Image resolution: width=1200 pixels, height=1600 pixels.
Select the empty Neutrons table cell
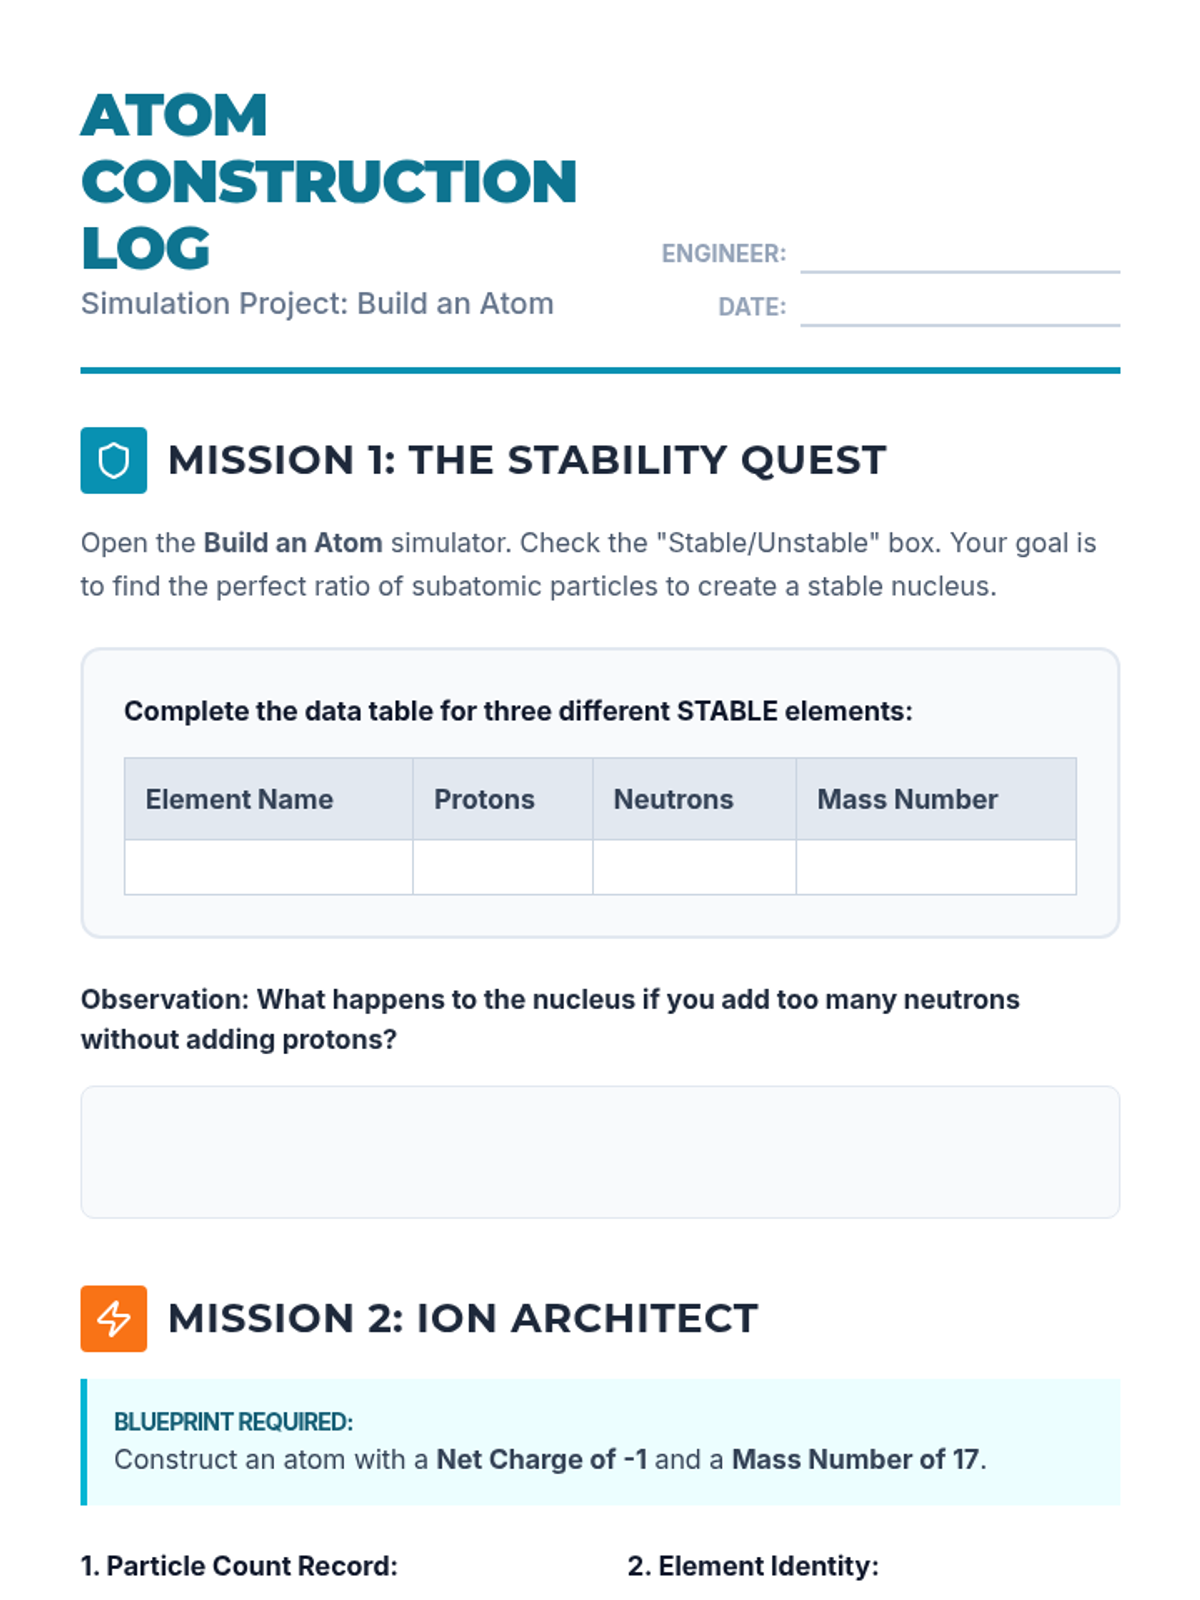coord(695,867)
